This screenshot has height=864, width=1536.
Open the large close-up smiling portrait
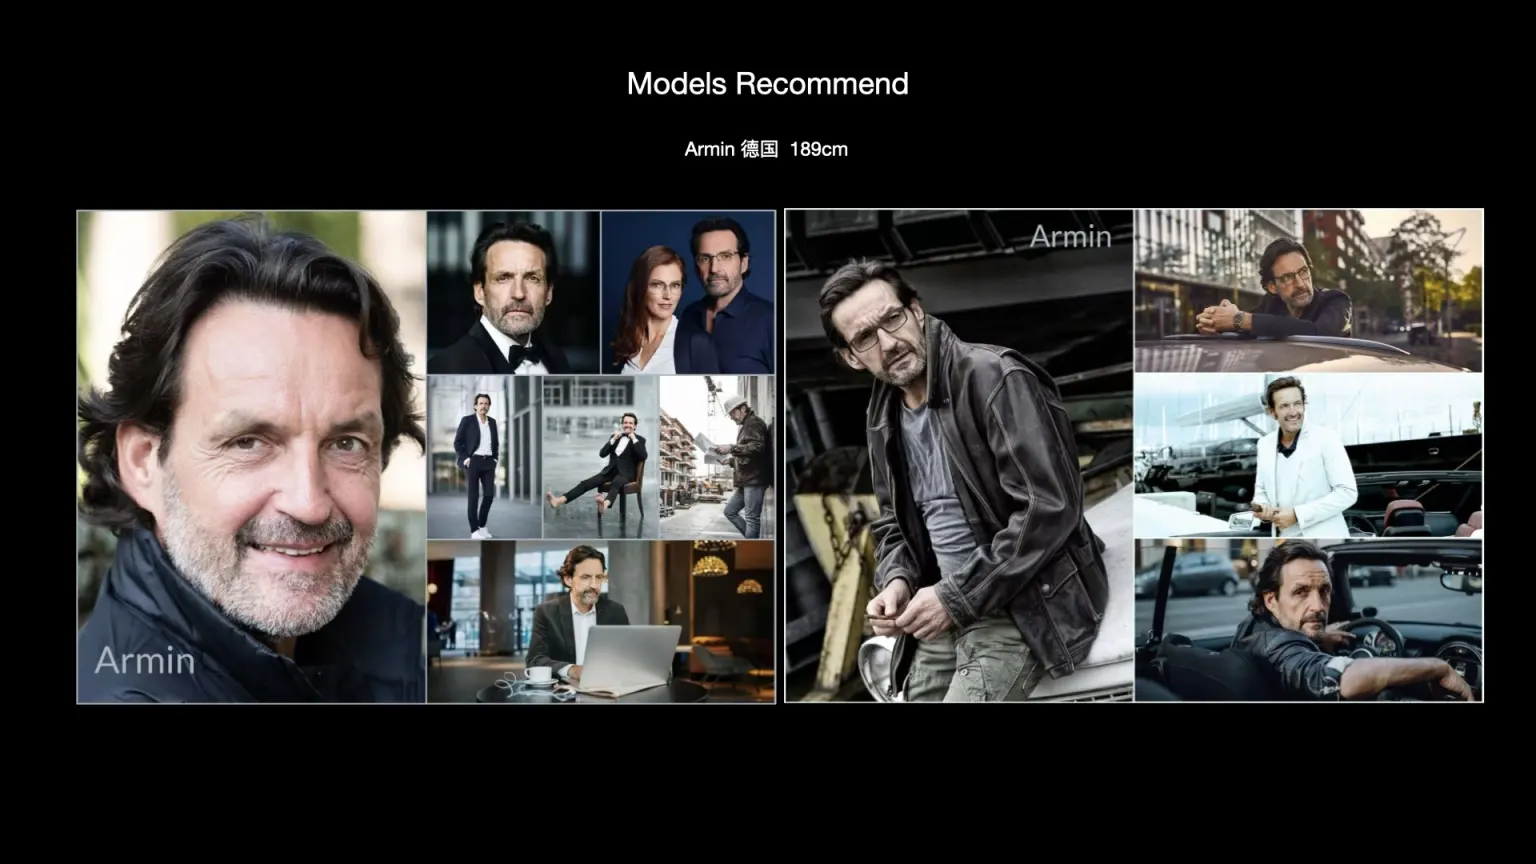click(x=251, y=455)
